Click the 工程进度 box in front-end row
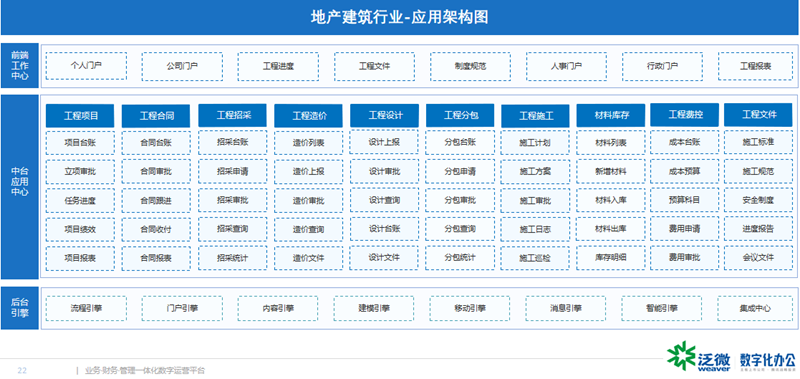This screenshot has height=379, width=800. [278, 66]
